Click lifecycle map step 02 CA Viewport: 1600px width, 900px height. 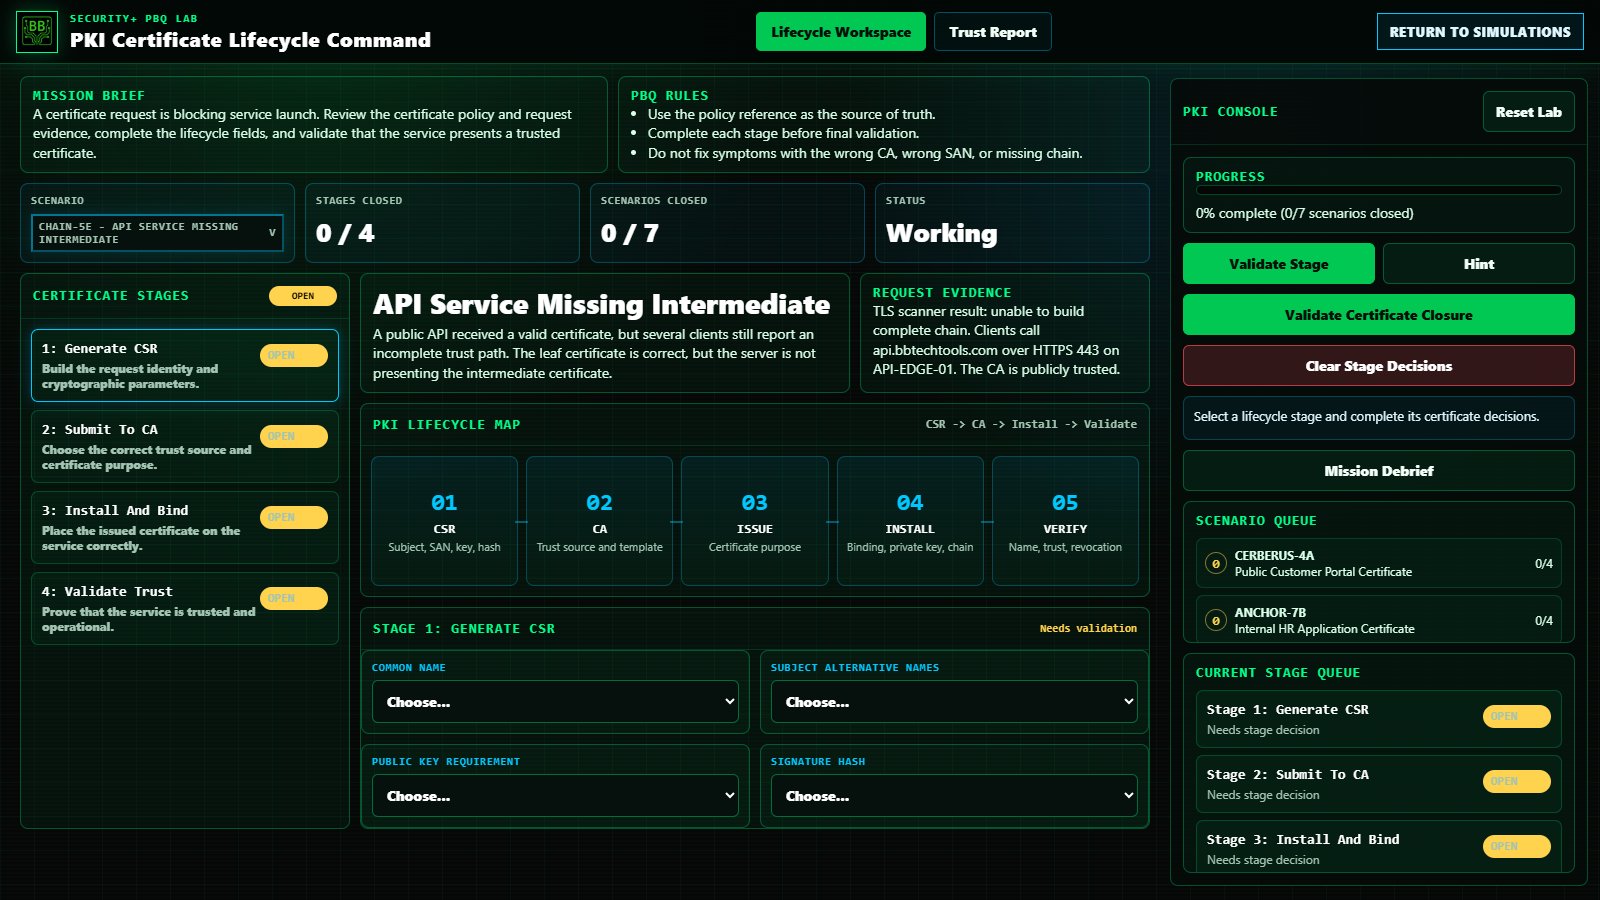[600, 521]
